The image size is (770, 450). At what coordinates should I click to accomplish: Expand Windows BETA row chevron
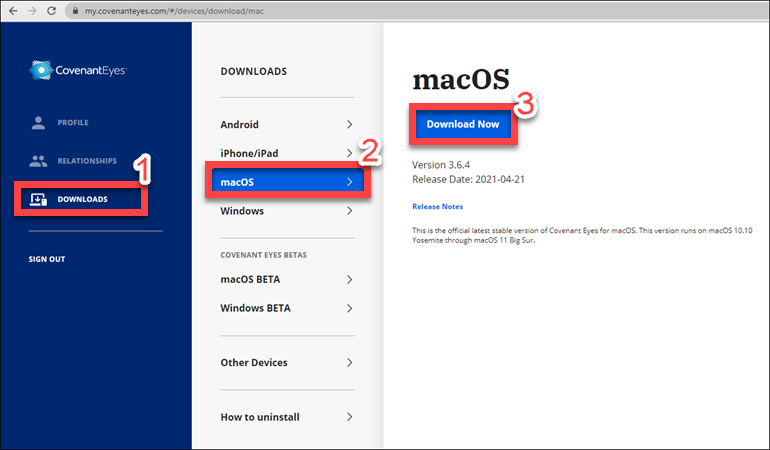(x=350, y=308)
